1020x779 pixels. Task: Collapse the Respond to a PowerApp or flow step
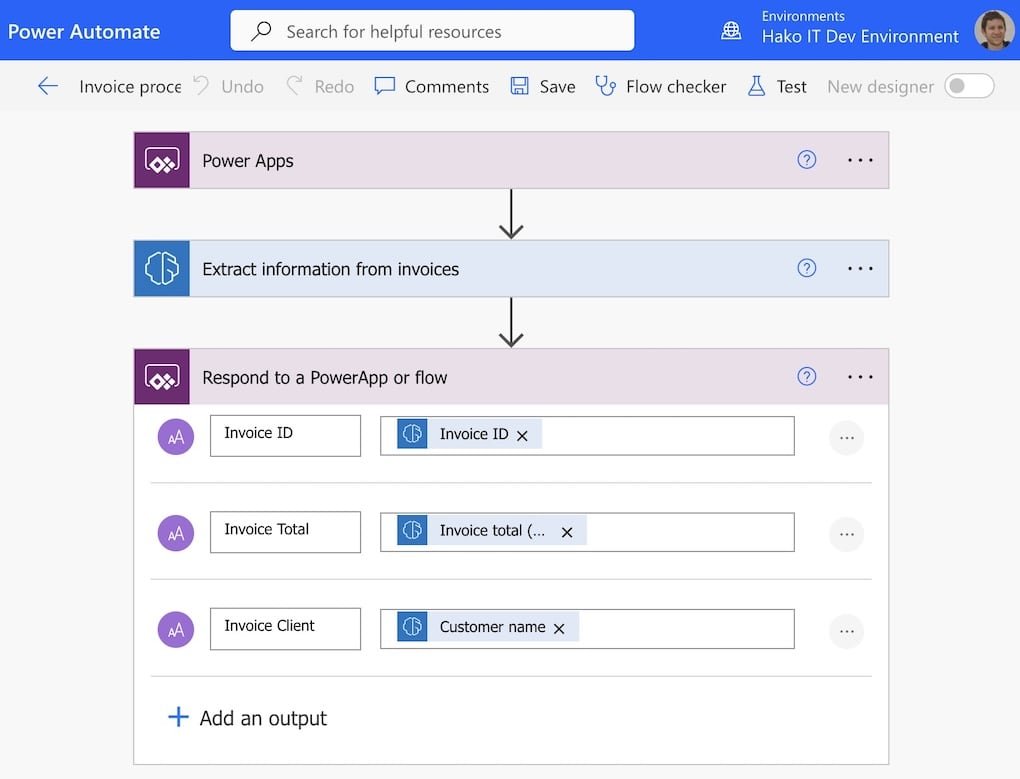click(511, 377)
